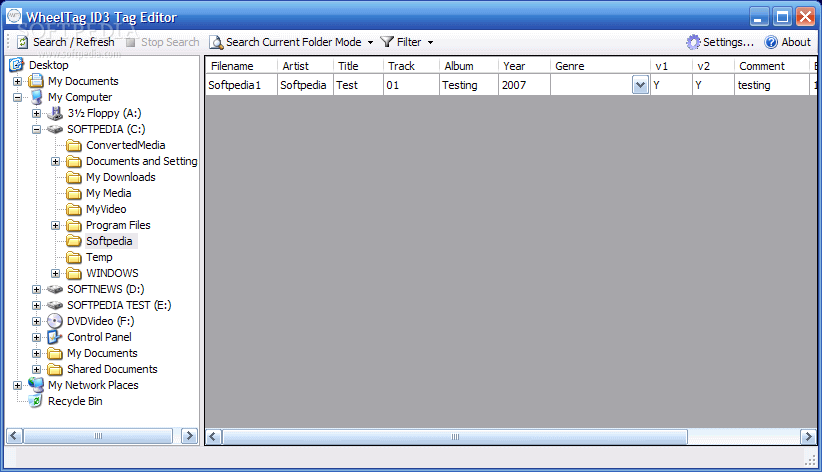Expand the Program Files folder node
Screen dimensions: 822x472
point(56,225)
